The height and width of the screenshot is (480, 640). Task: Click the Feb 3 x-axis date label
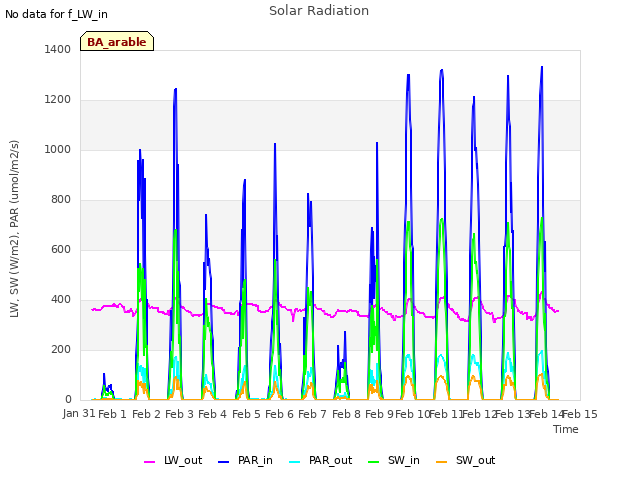click(x=179, y=414)
